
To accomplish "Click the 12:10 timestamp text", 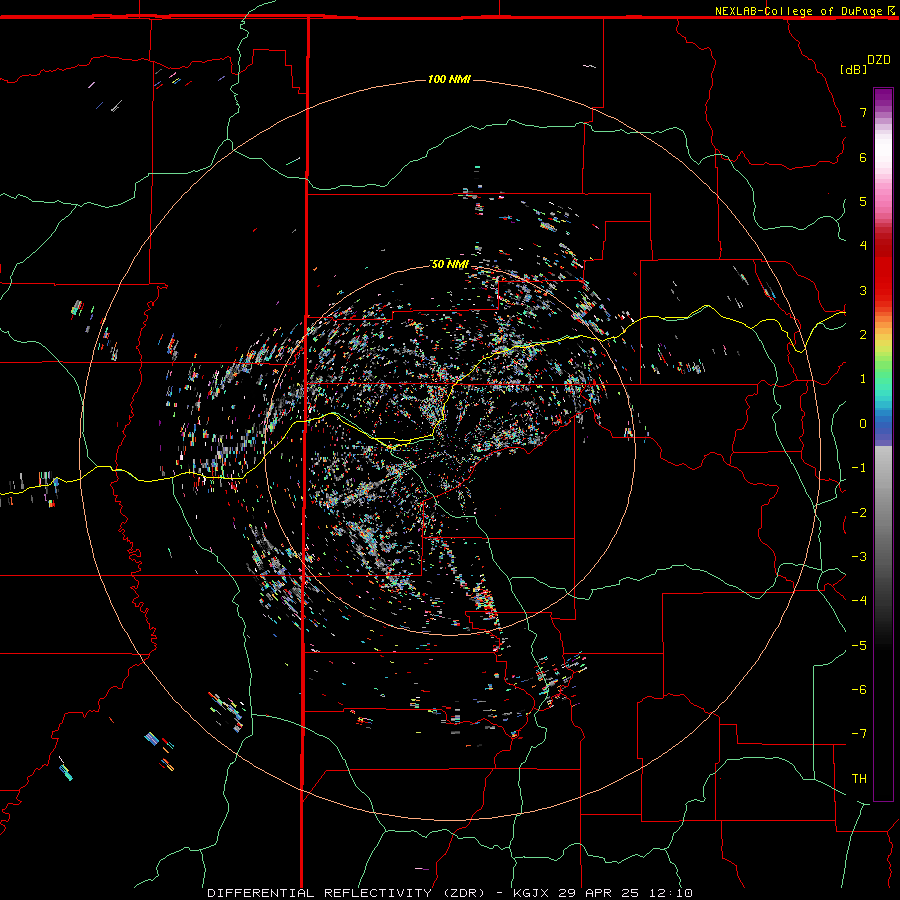I will pos(671,893).
